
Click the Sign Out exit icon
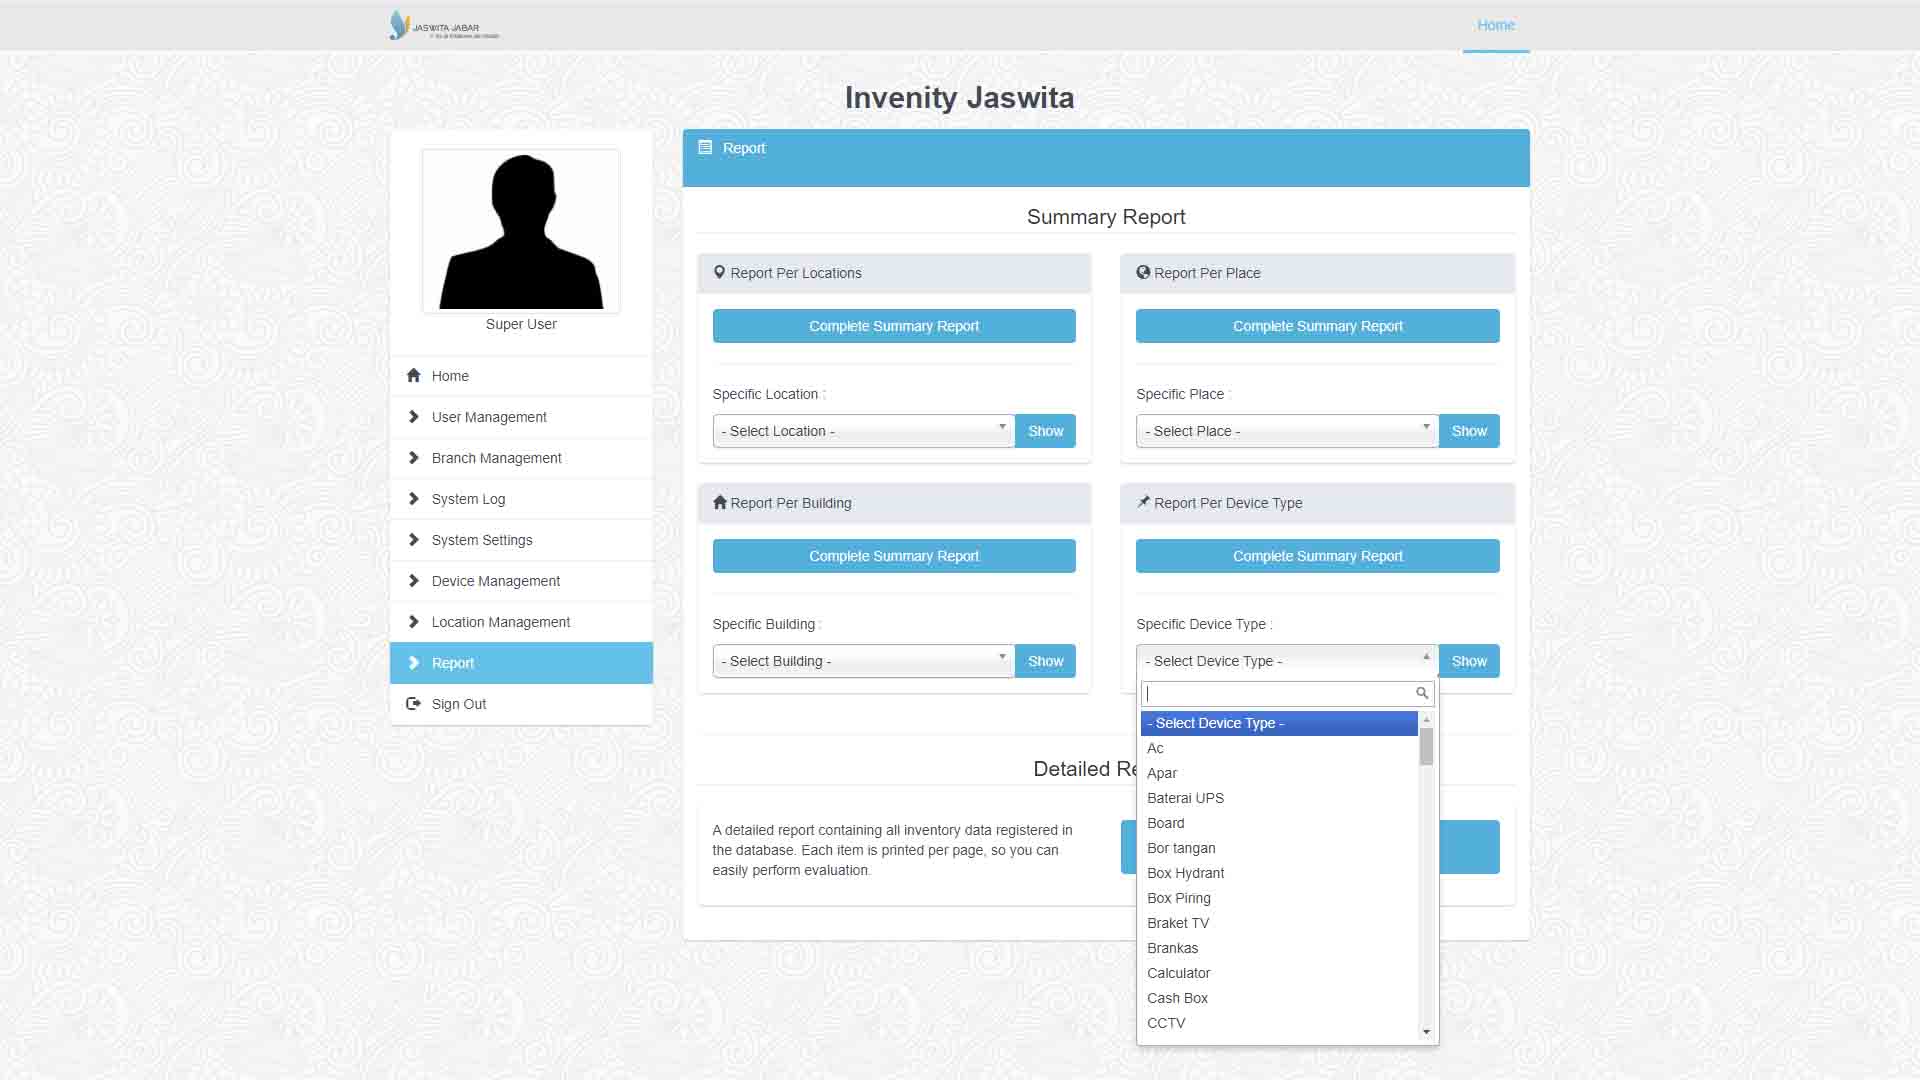coord(413,704)
